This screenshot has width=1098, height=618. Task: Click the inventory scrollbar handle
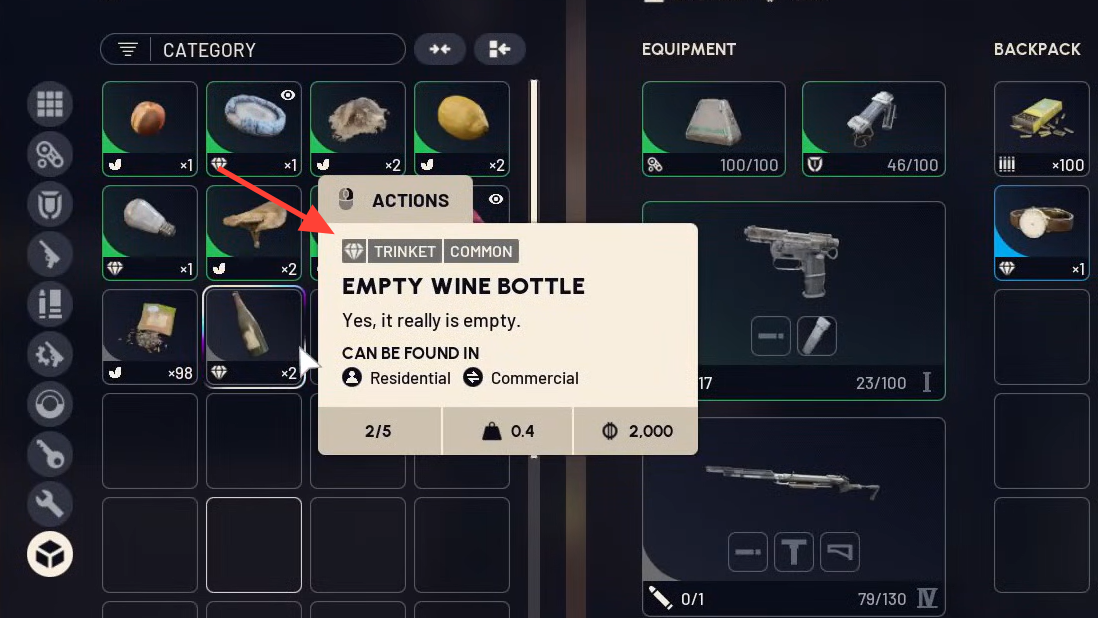tap(534, 269)
